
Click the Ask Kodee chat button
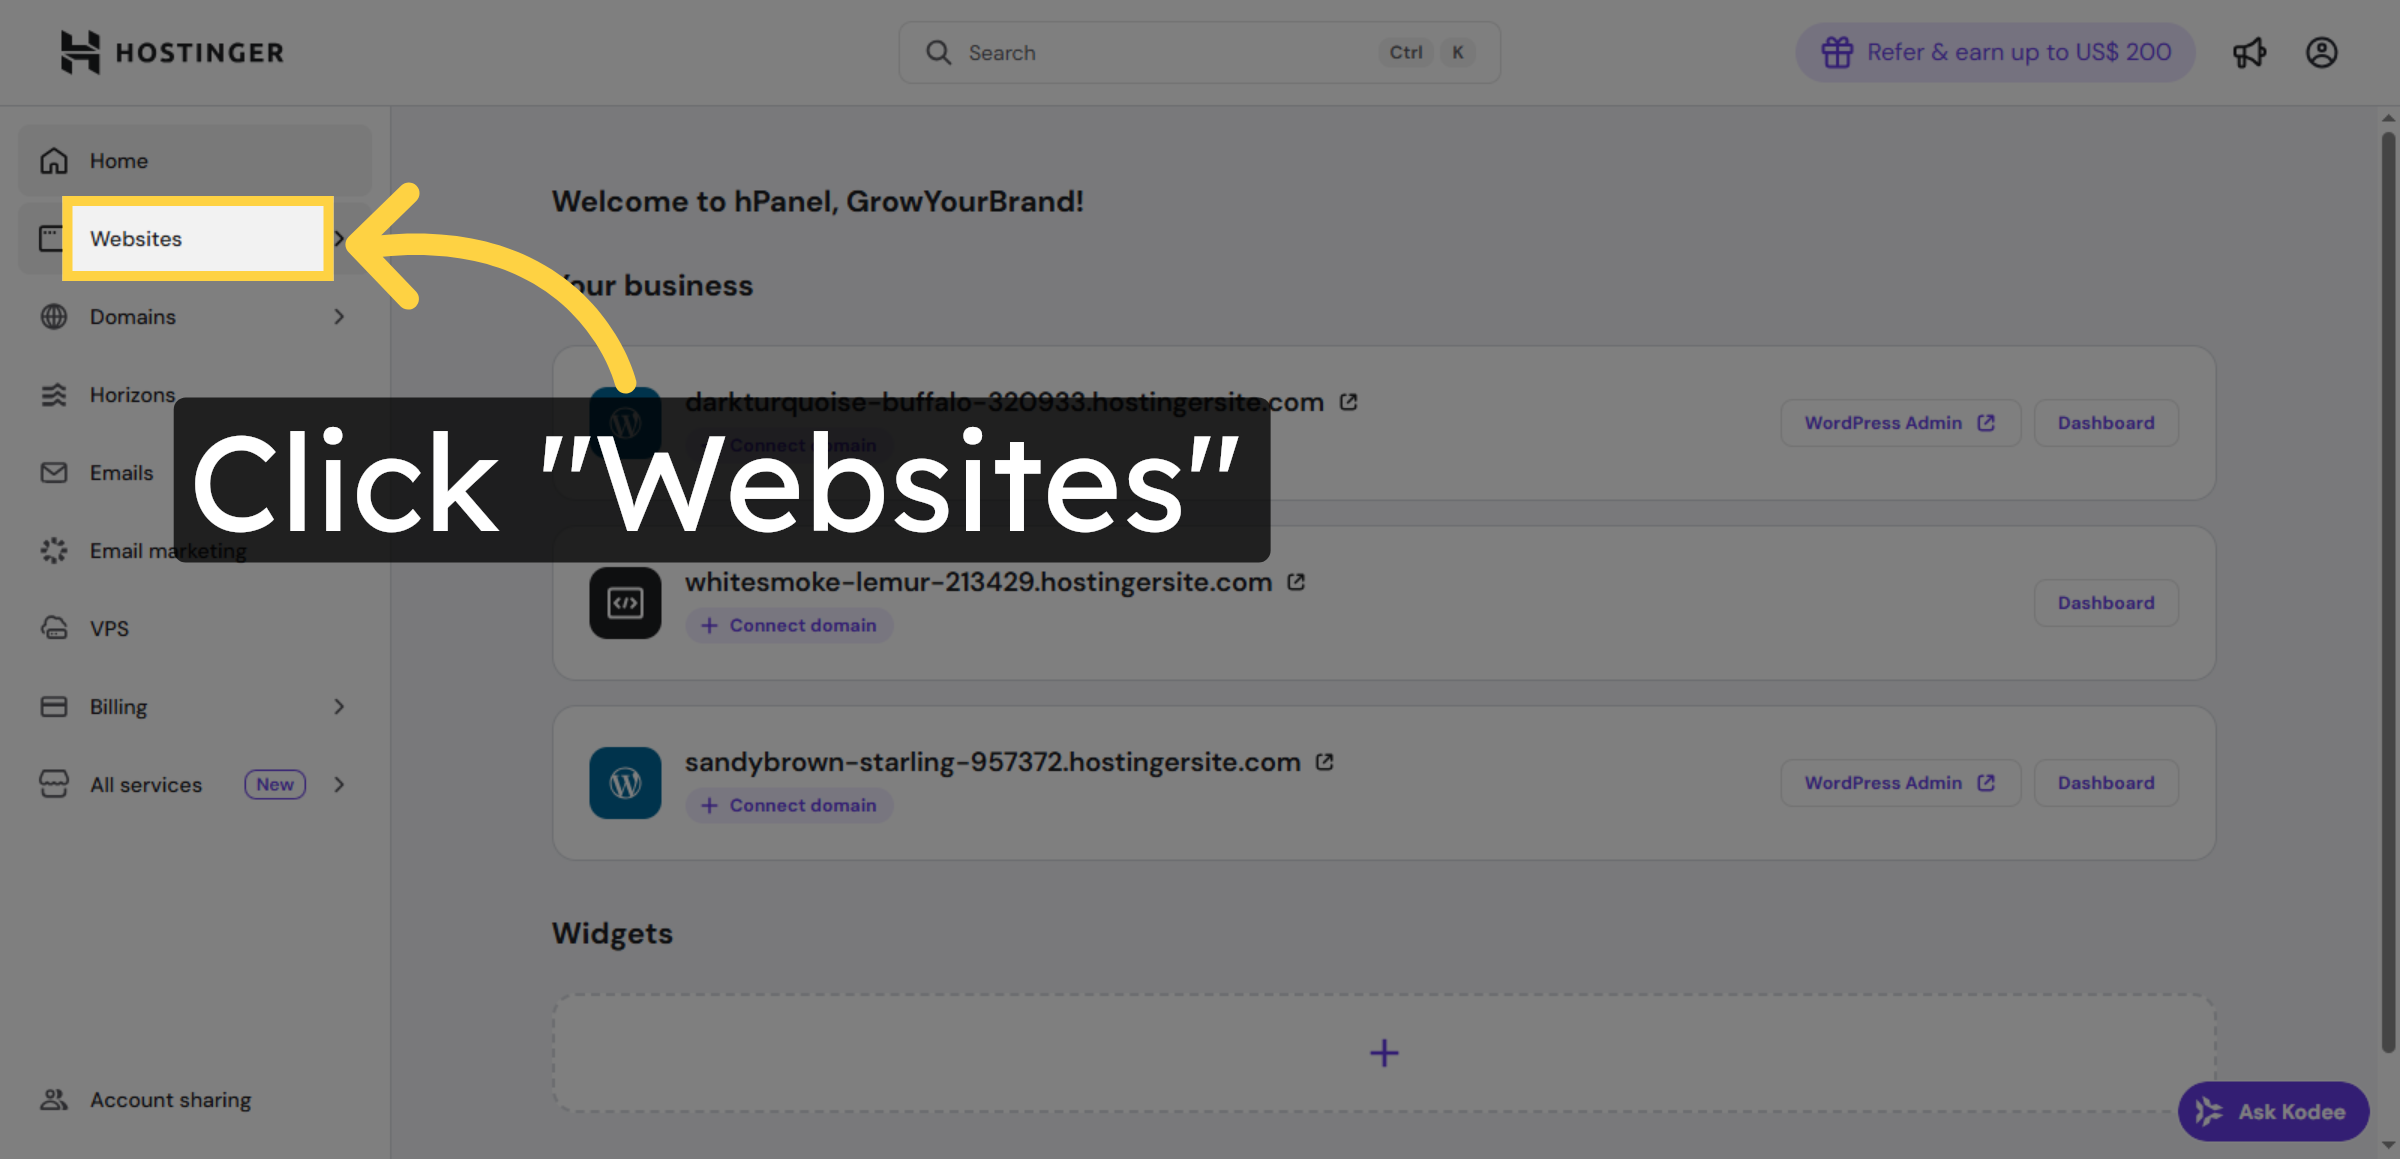coord(2273,1111)
